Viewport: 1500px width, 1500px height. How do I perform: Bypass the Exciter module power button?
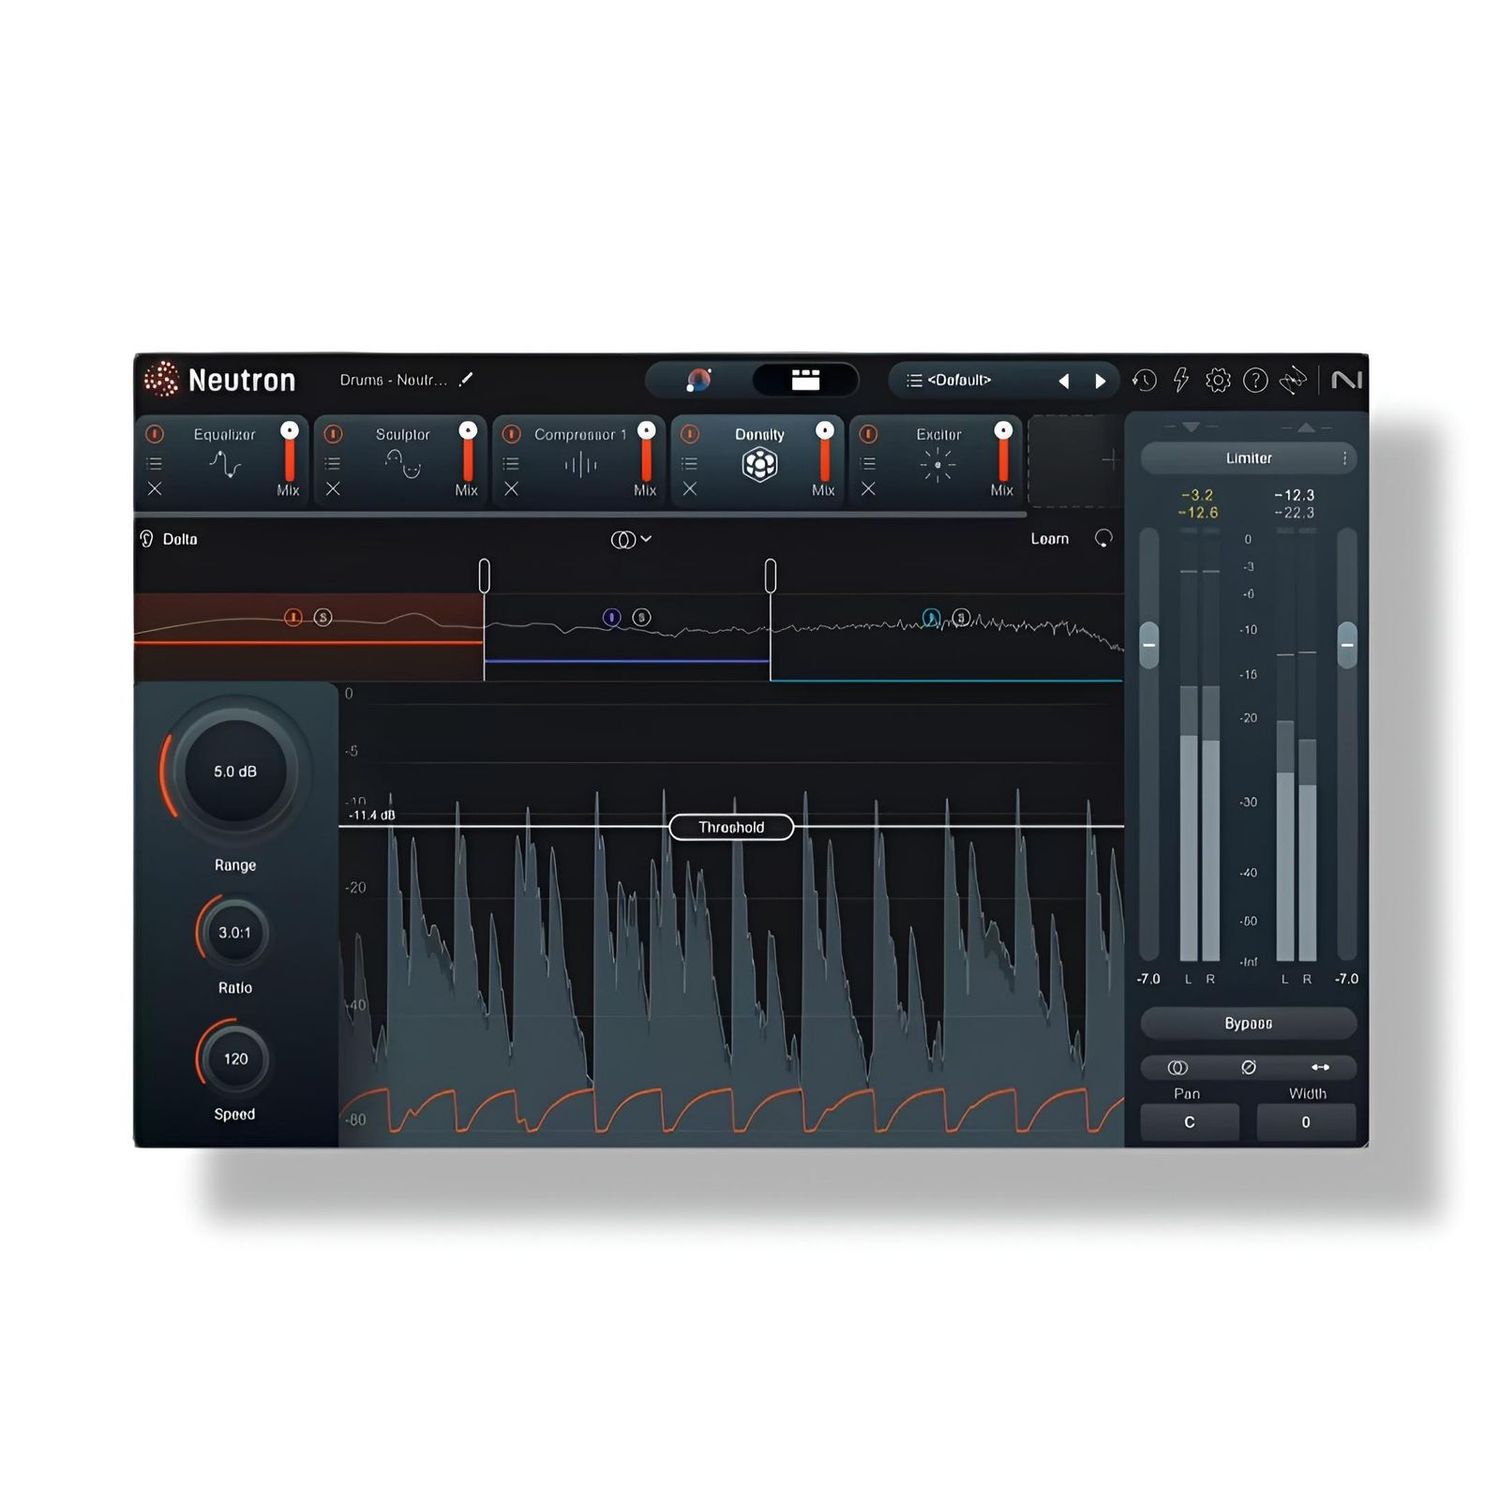pyautogui.click(x=868, y=434)
